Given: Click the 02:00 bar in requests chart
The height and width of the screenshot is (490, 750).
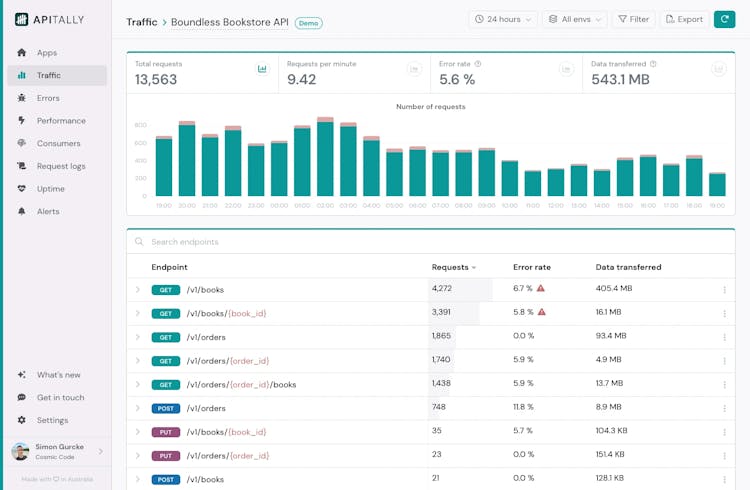Looking at the screenshot, I should (325, 158).
